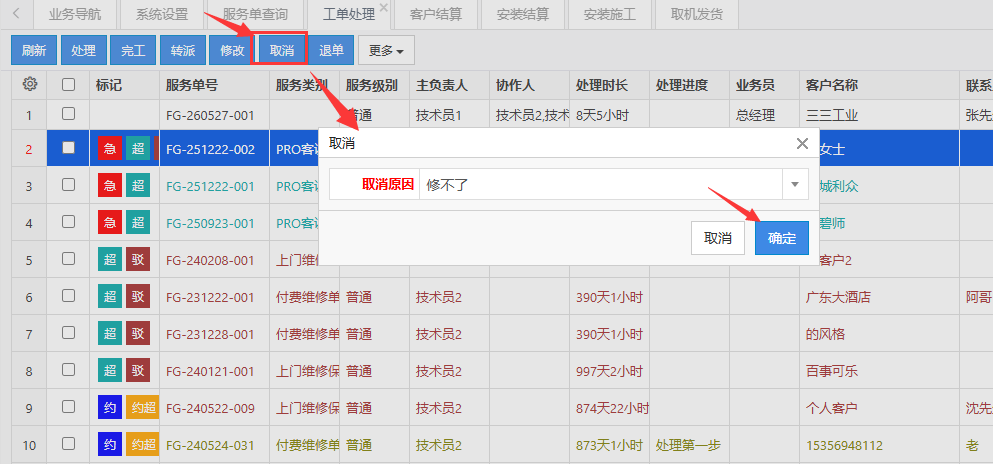This screenshot has height=464, width=993.
Task: Click the 急 tag on row FG-251222-002
Action: 110,149
